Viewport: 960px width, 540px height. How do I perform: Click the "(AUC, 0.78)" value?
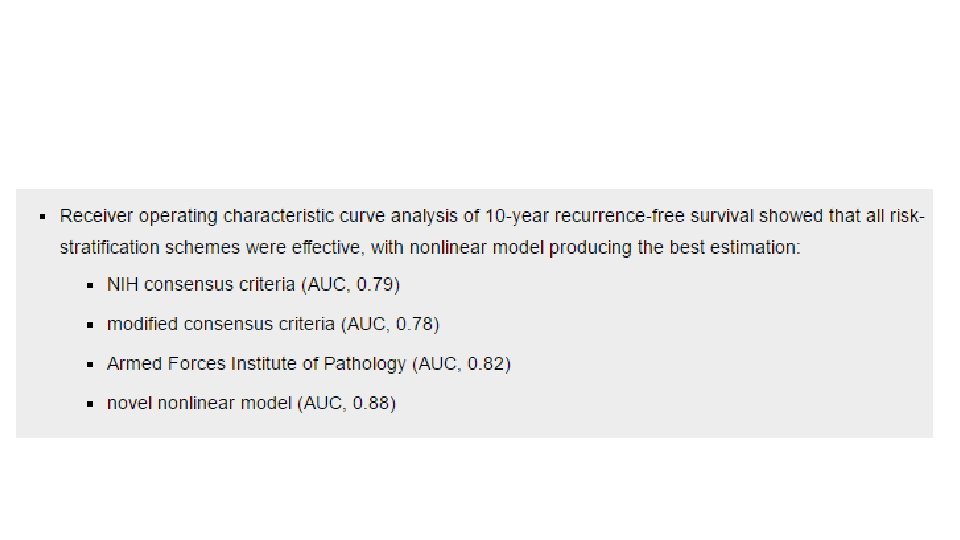point(390,324)
